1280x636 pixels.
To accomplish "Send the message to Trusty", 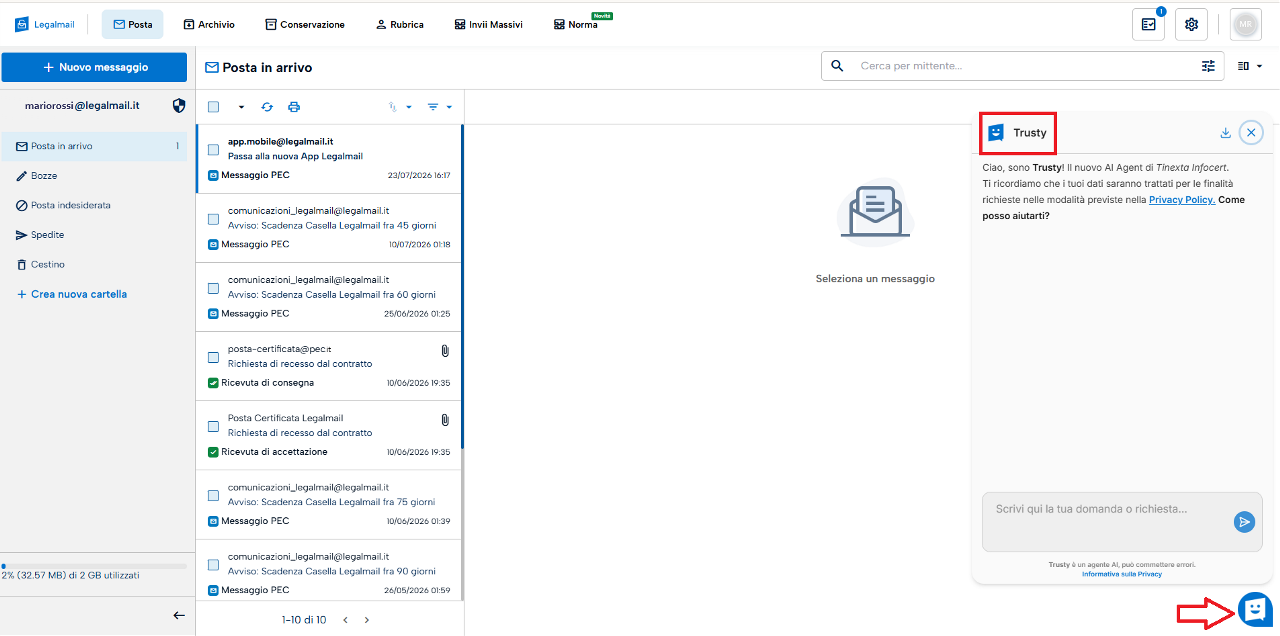I will [x=1244, y=521].
